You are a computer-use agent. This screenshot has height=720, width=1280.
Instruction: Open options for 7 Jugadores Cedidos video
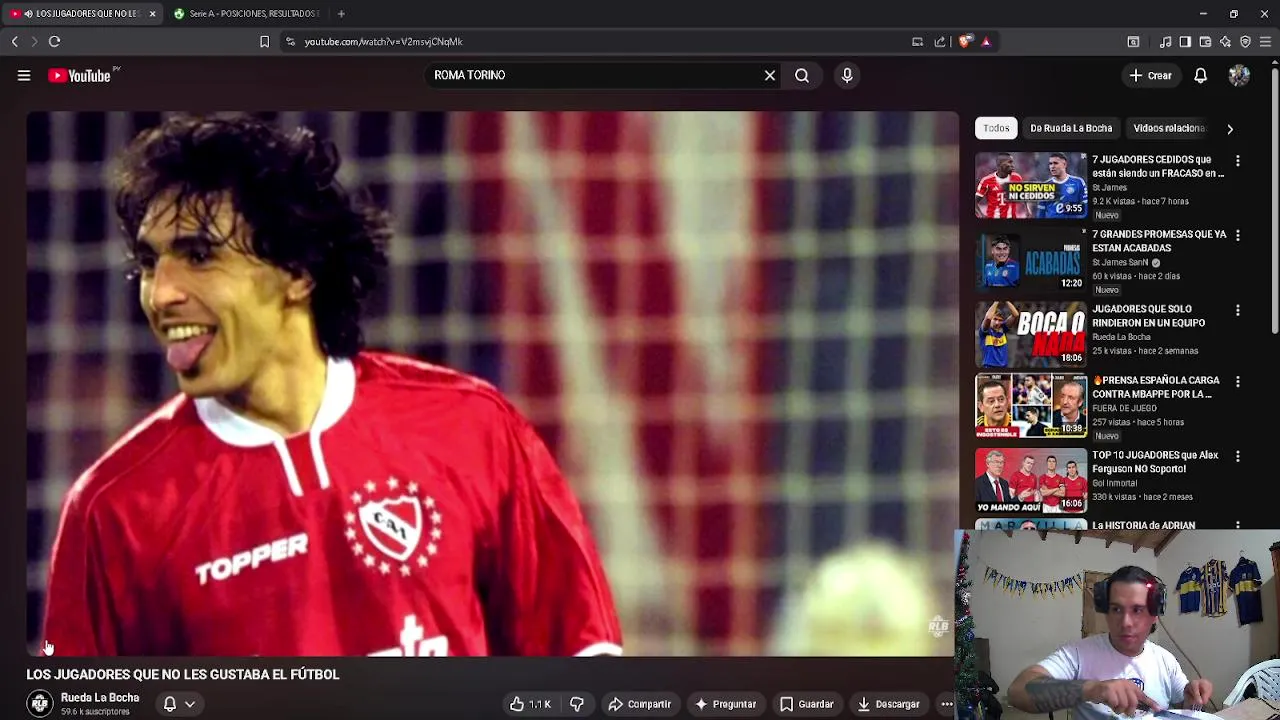(1238, 161)
